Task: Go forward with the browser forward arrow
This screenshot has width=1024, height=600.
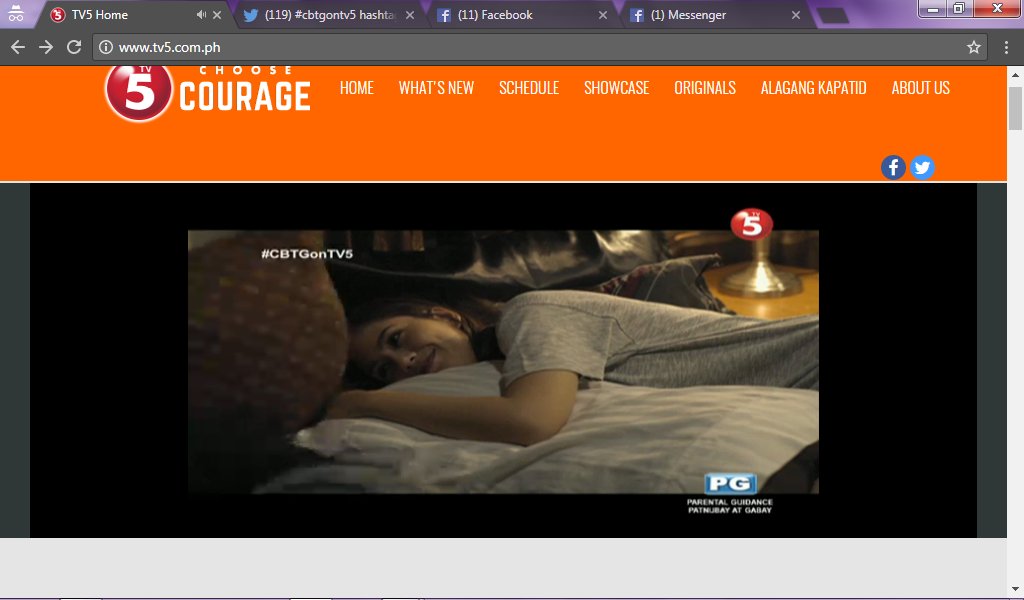Action: [x=46, y=47]
